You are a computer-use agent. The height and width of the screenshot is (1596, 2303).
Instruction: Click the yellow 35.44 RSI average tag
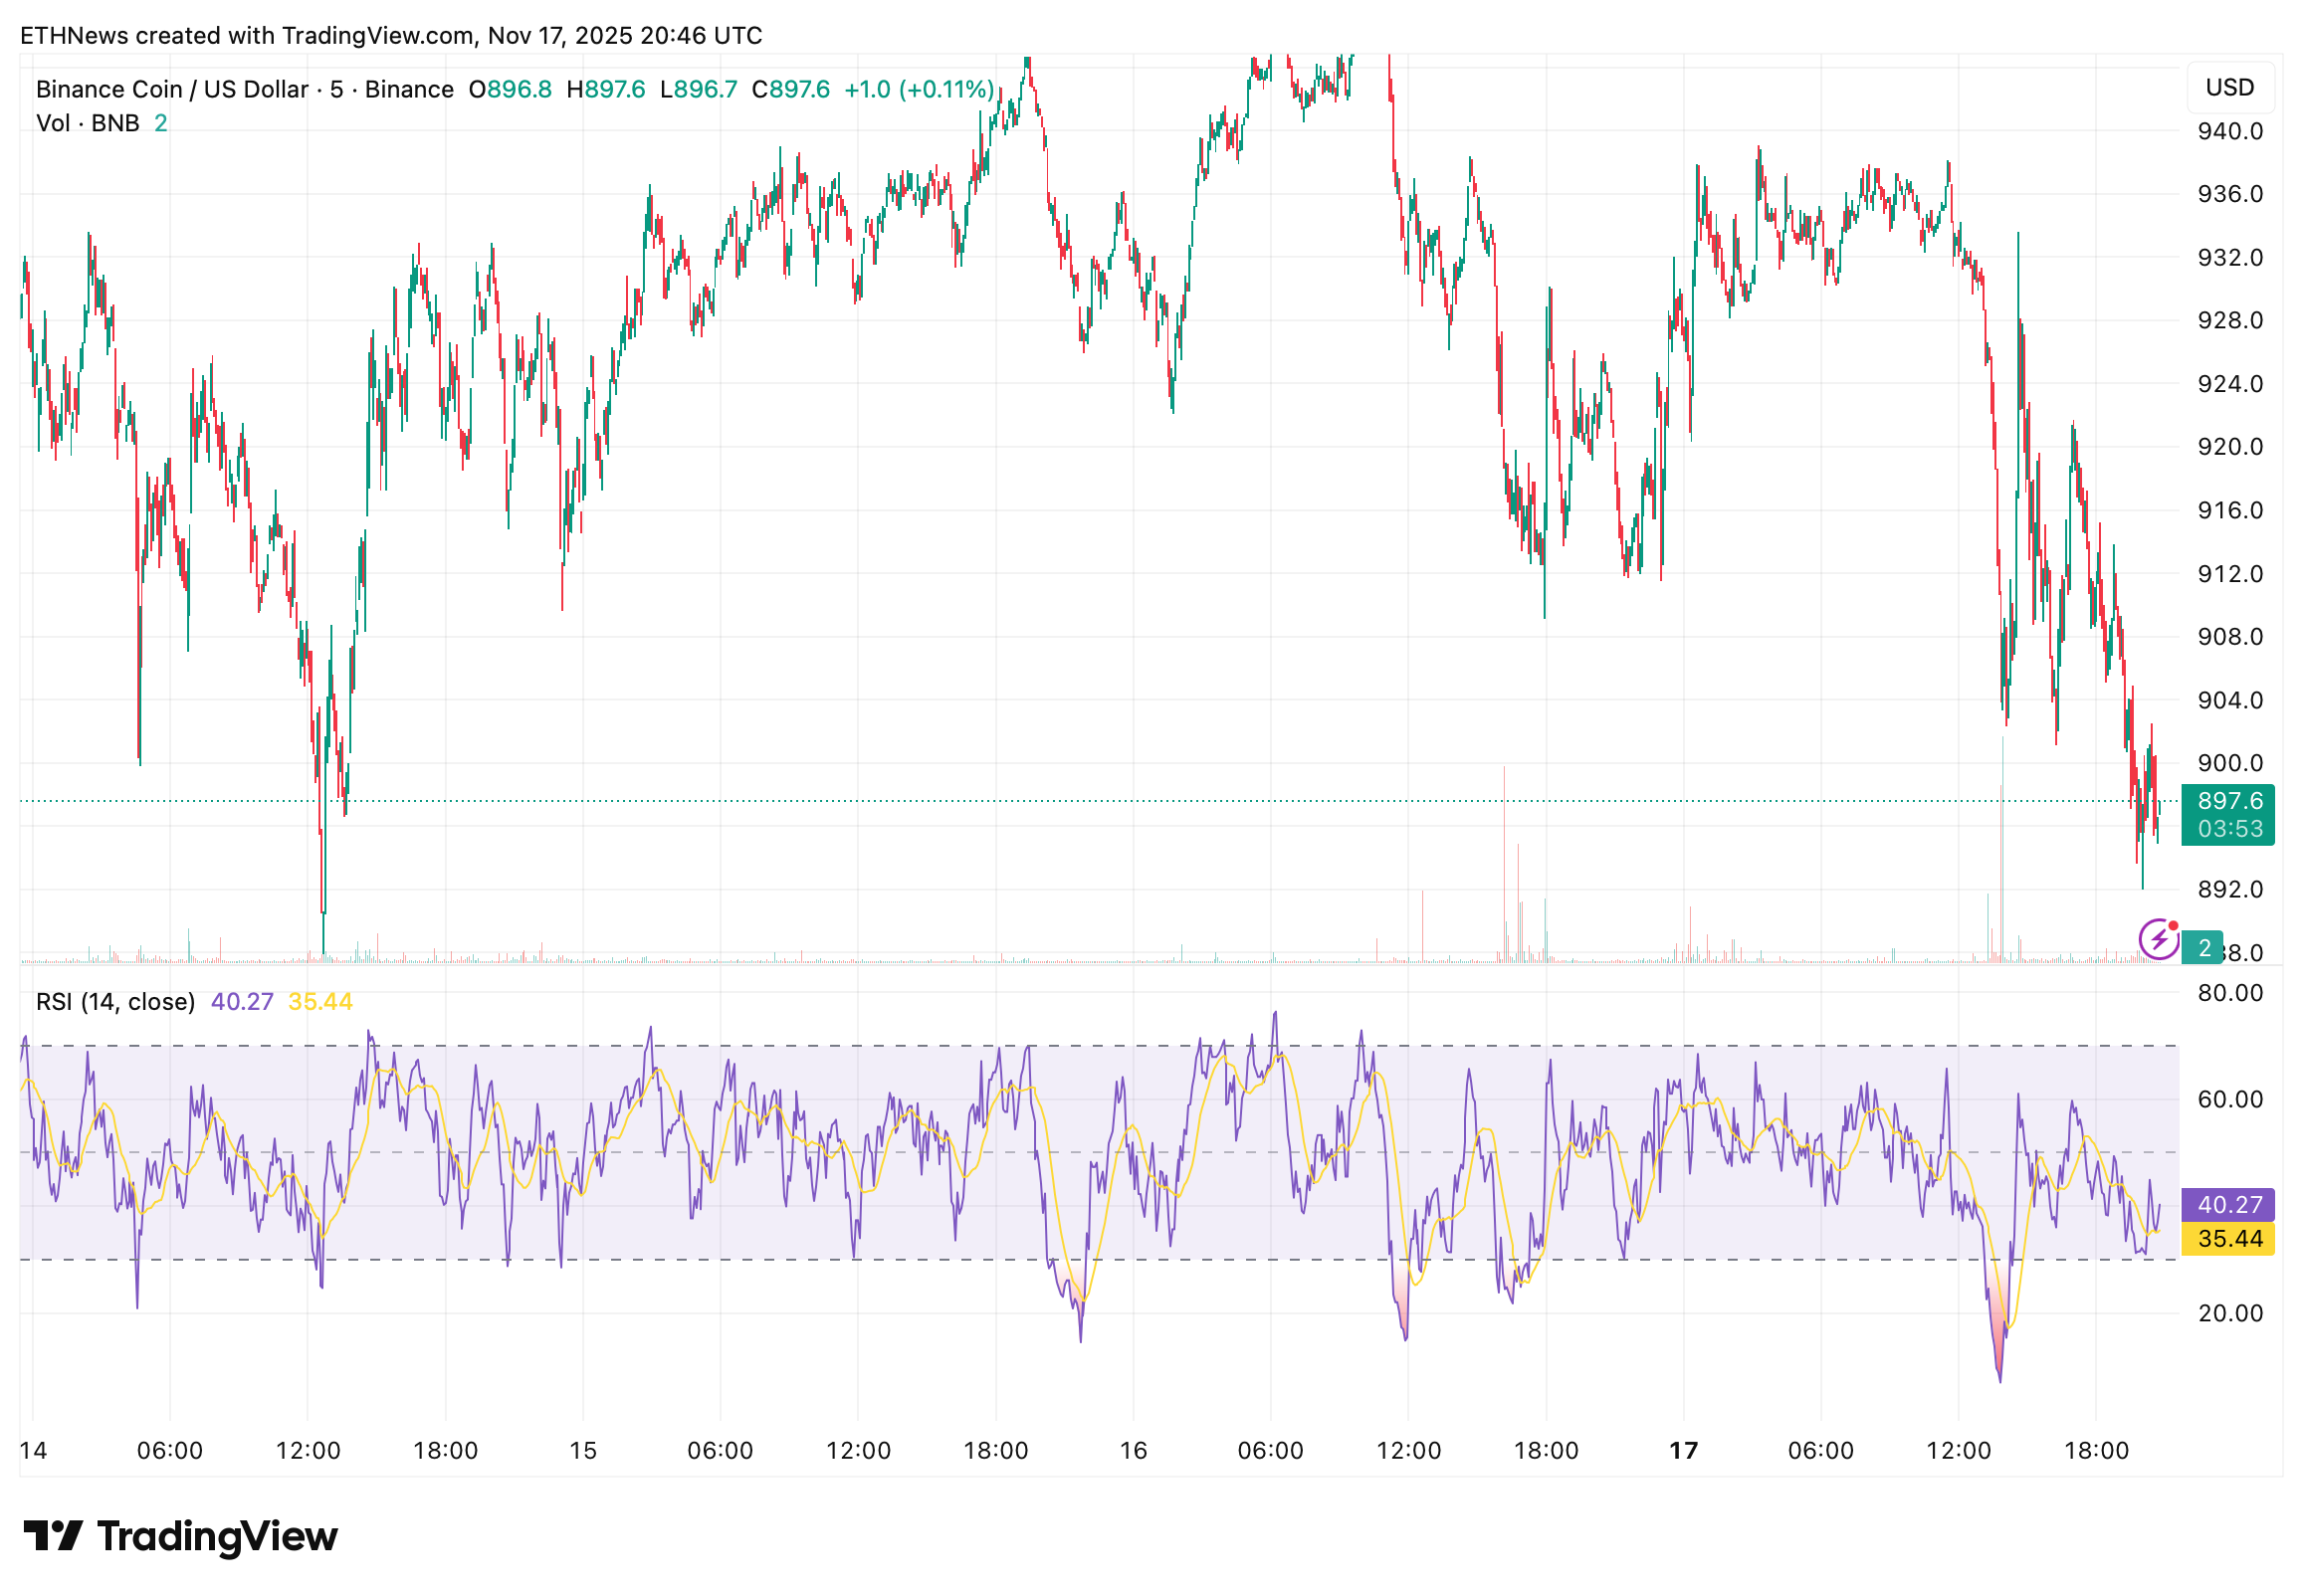coord(2228,1239)
